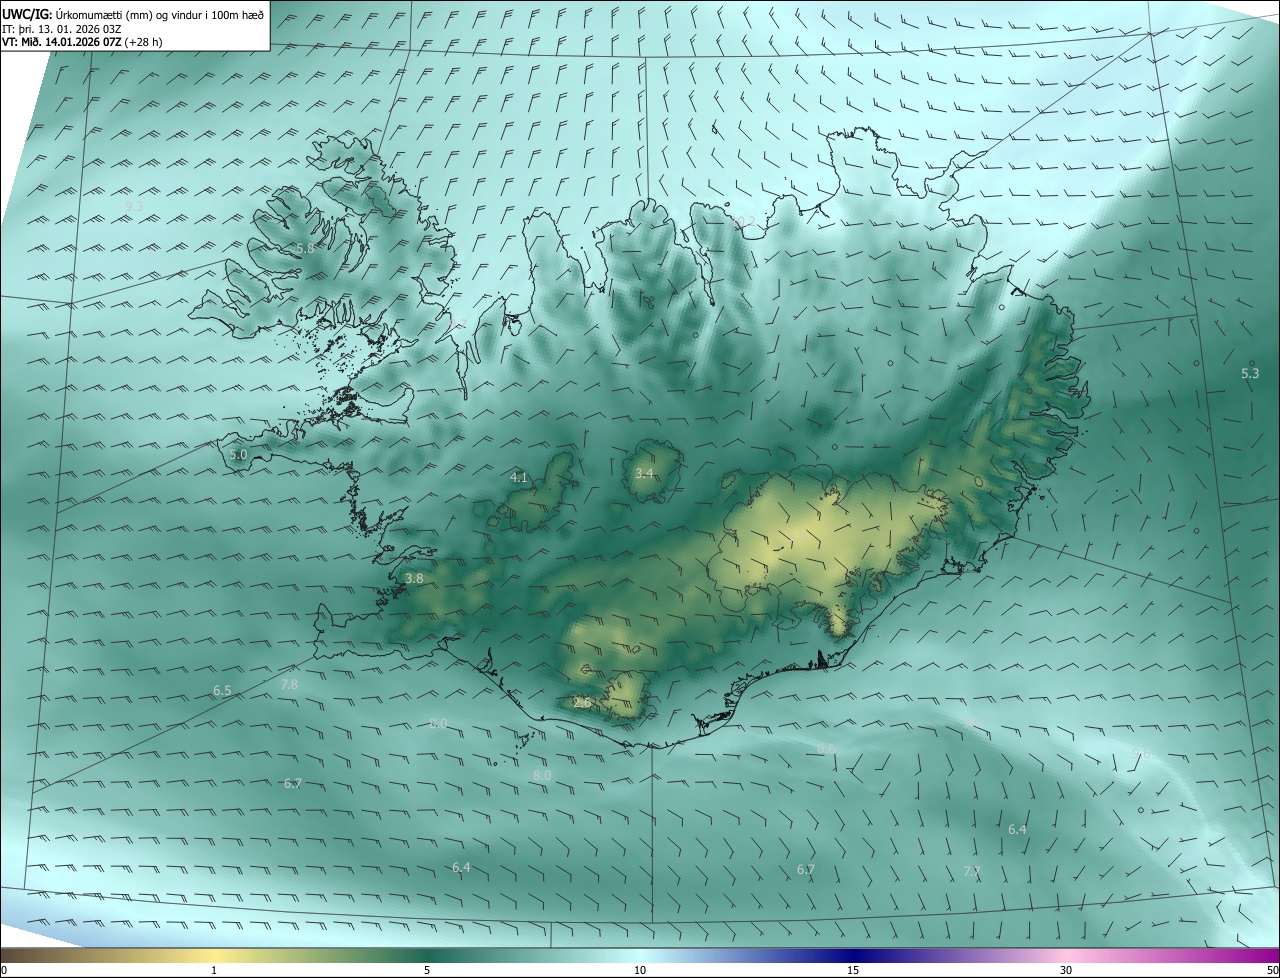The image size is (1280, 978).
Task: Click the 5.3 value off the east coast
Action: pyautogui.click(x=1250, y=373)
